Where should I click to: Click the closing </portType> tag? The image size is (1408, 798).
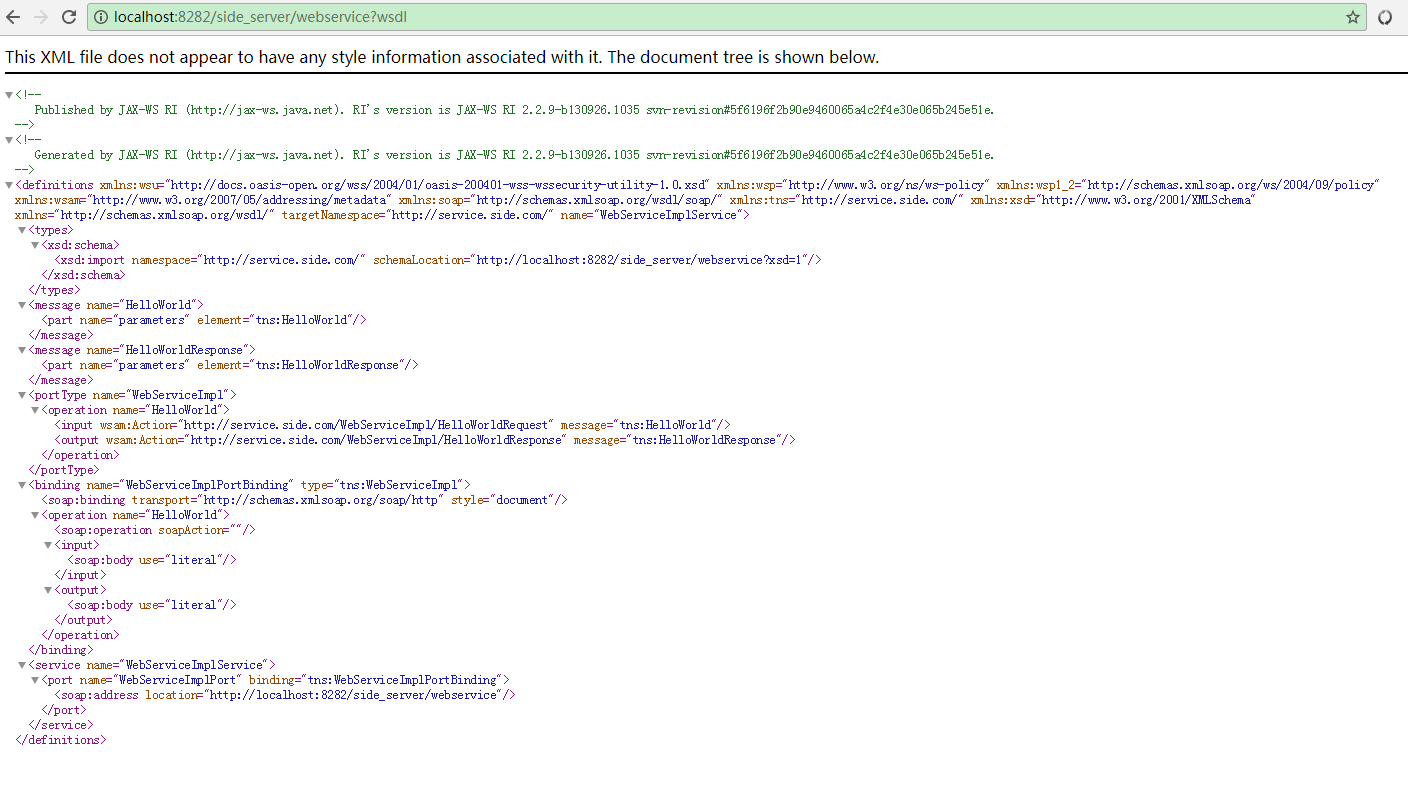pyautogui.click(x=64, y=470)
